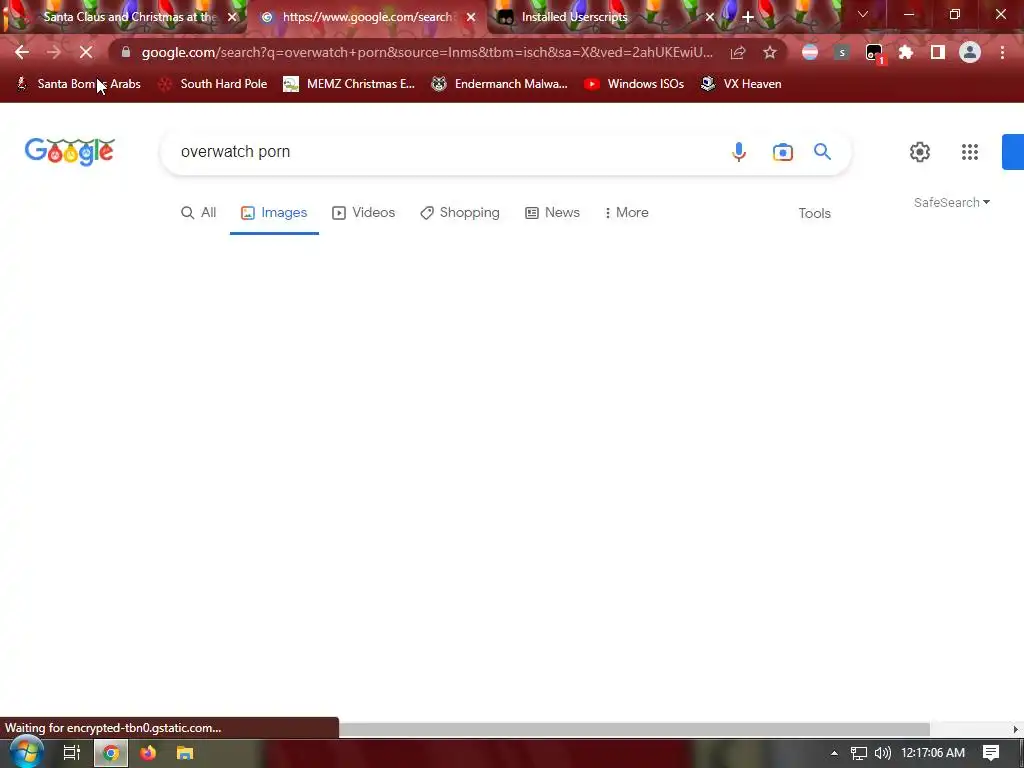The height and width of the screenshot is (768, 1024).
Task: Open the More search categories menu
Action: click(x=626, y=212)
